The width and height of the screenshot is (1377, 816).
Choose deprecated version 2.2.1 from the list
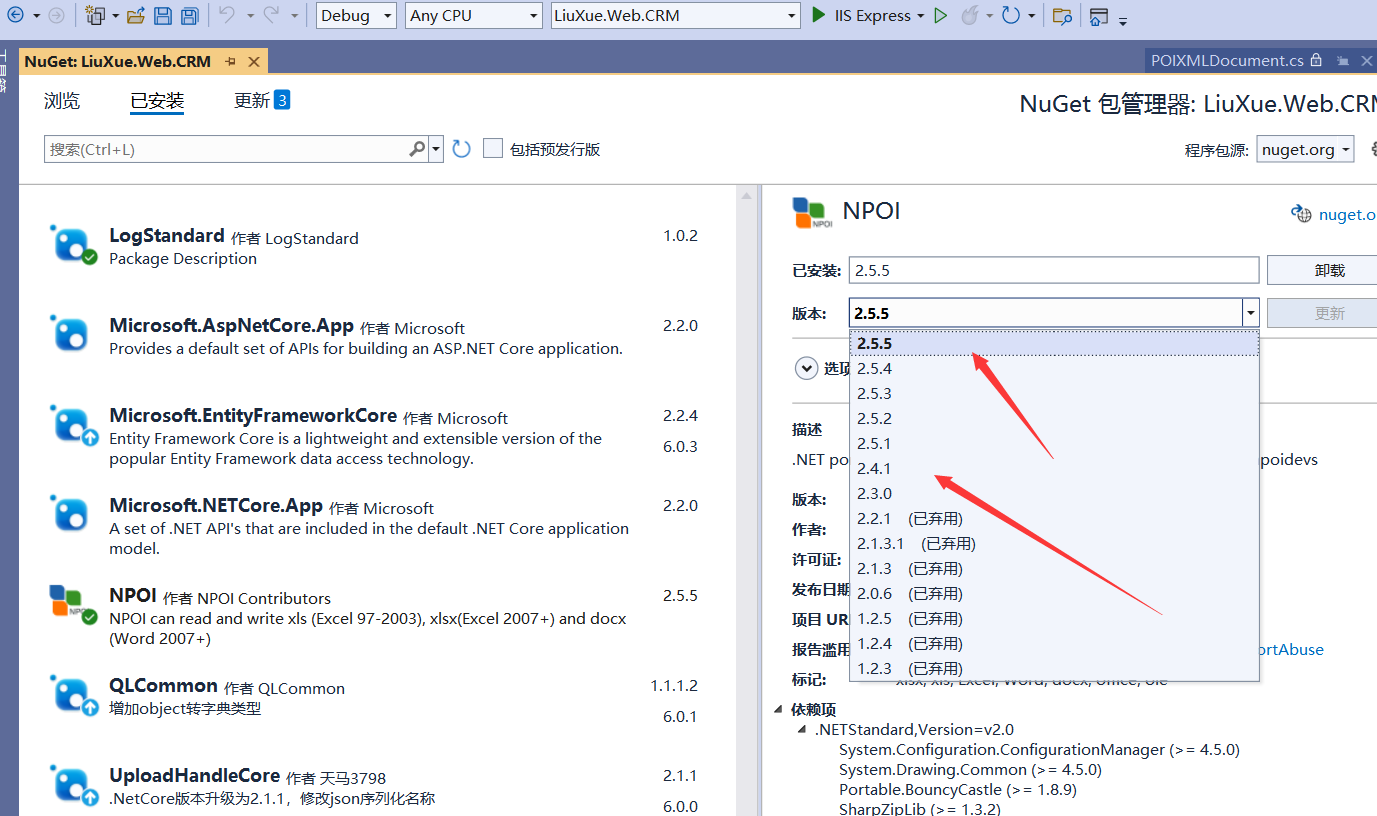tap(1054, 518)
